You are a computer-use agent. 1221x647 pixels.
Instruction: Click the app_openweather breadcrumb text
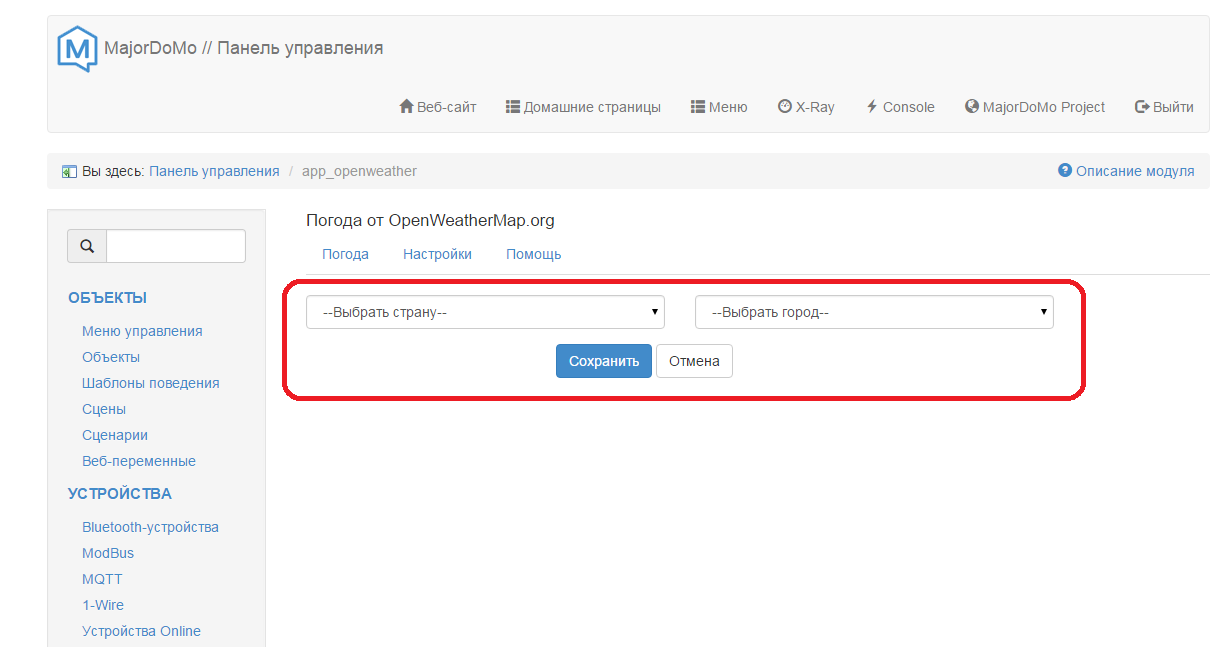pos(359,171)
